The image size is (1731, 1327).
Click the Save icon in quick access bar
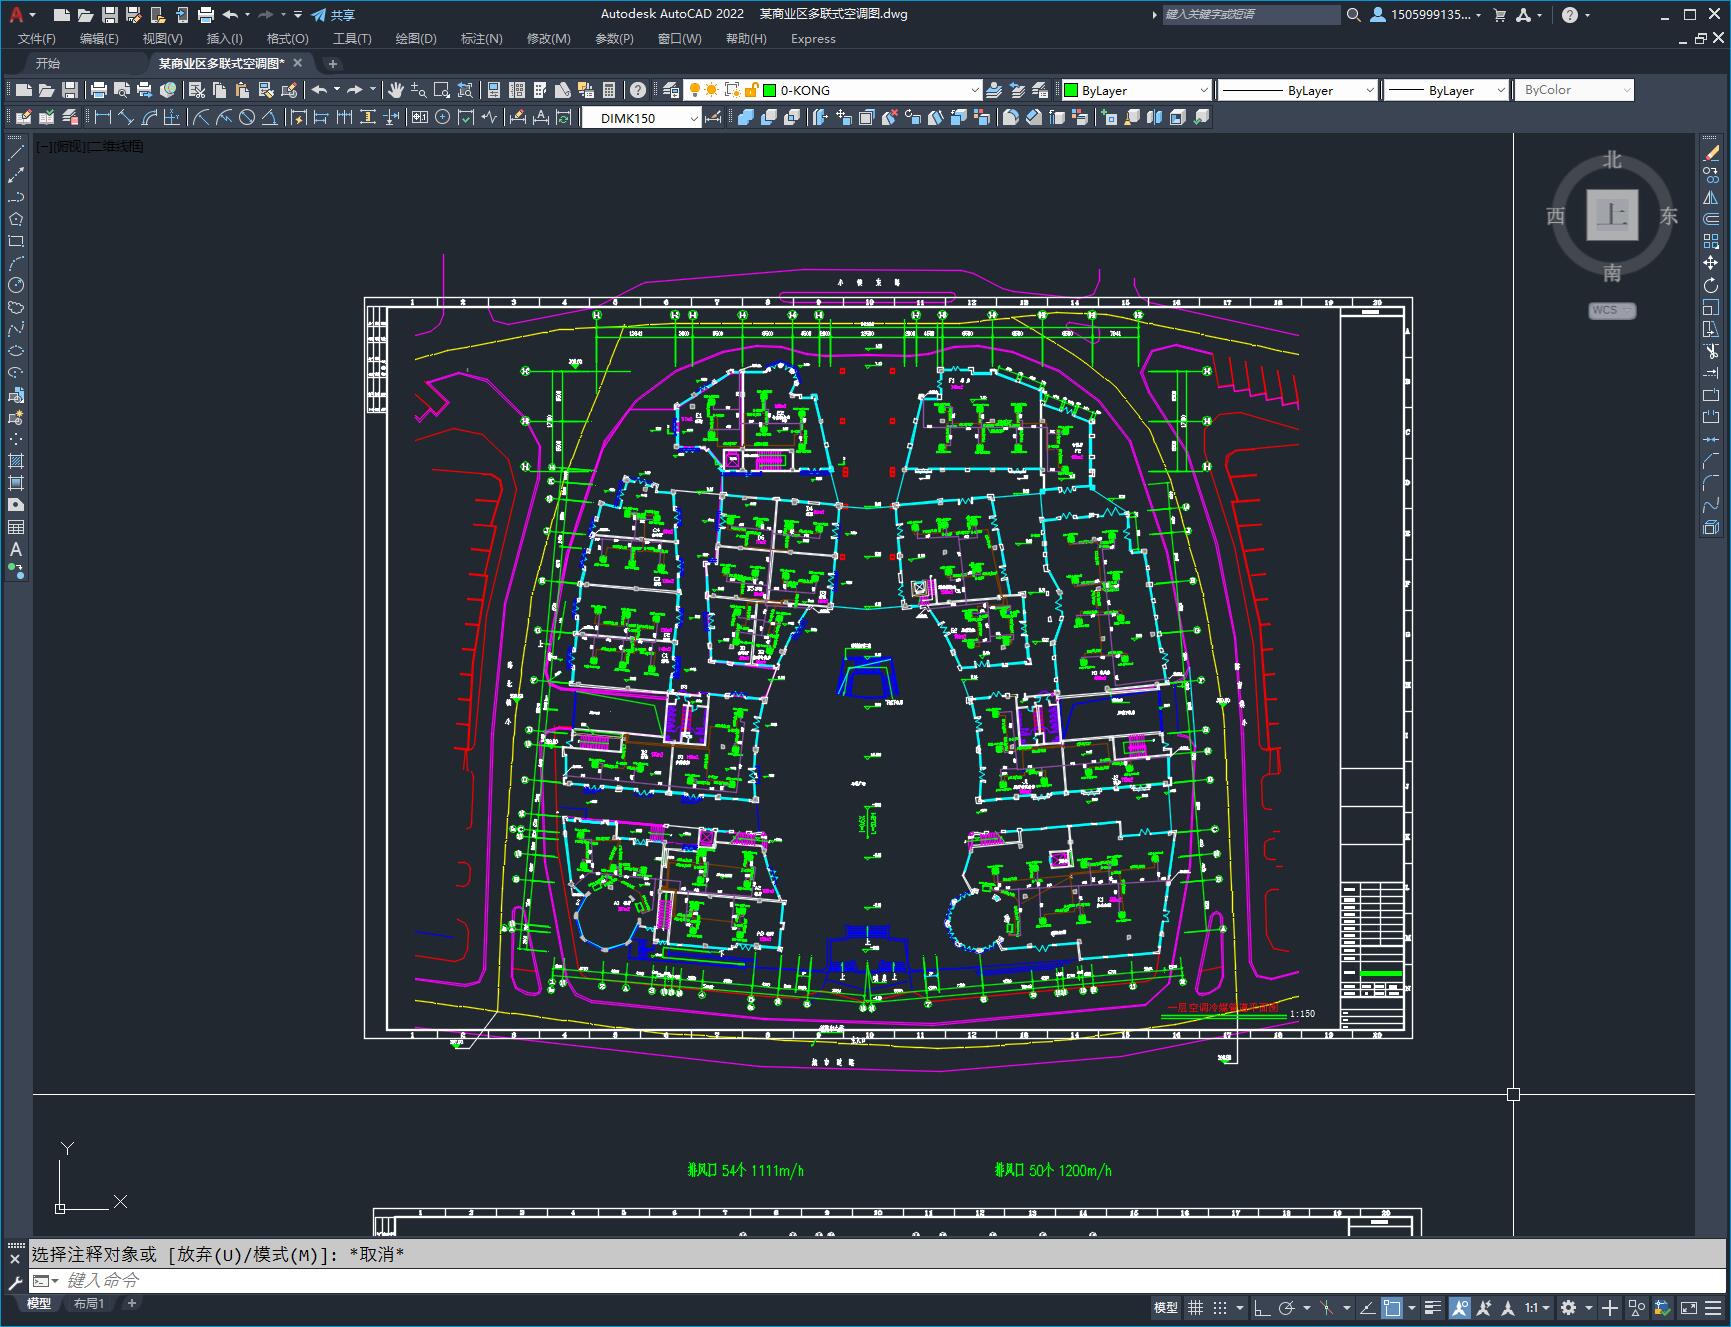click(x=110, y=15)
